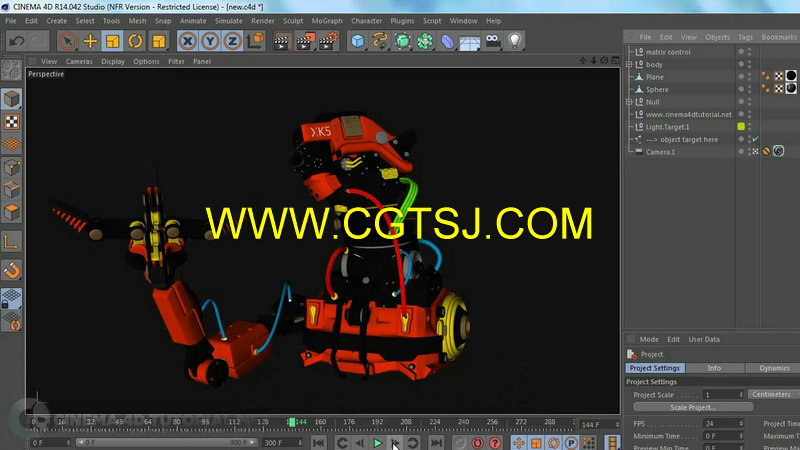Toggle Y axis lock

click(210, 41)
